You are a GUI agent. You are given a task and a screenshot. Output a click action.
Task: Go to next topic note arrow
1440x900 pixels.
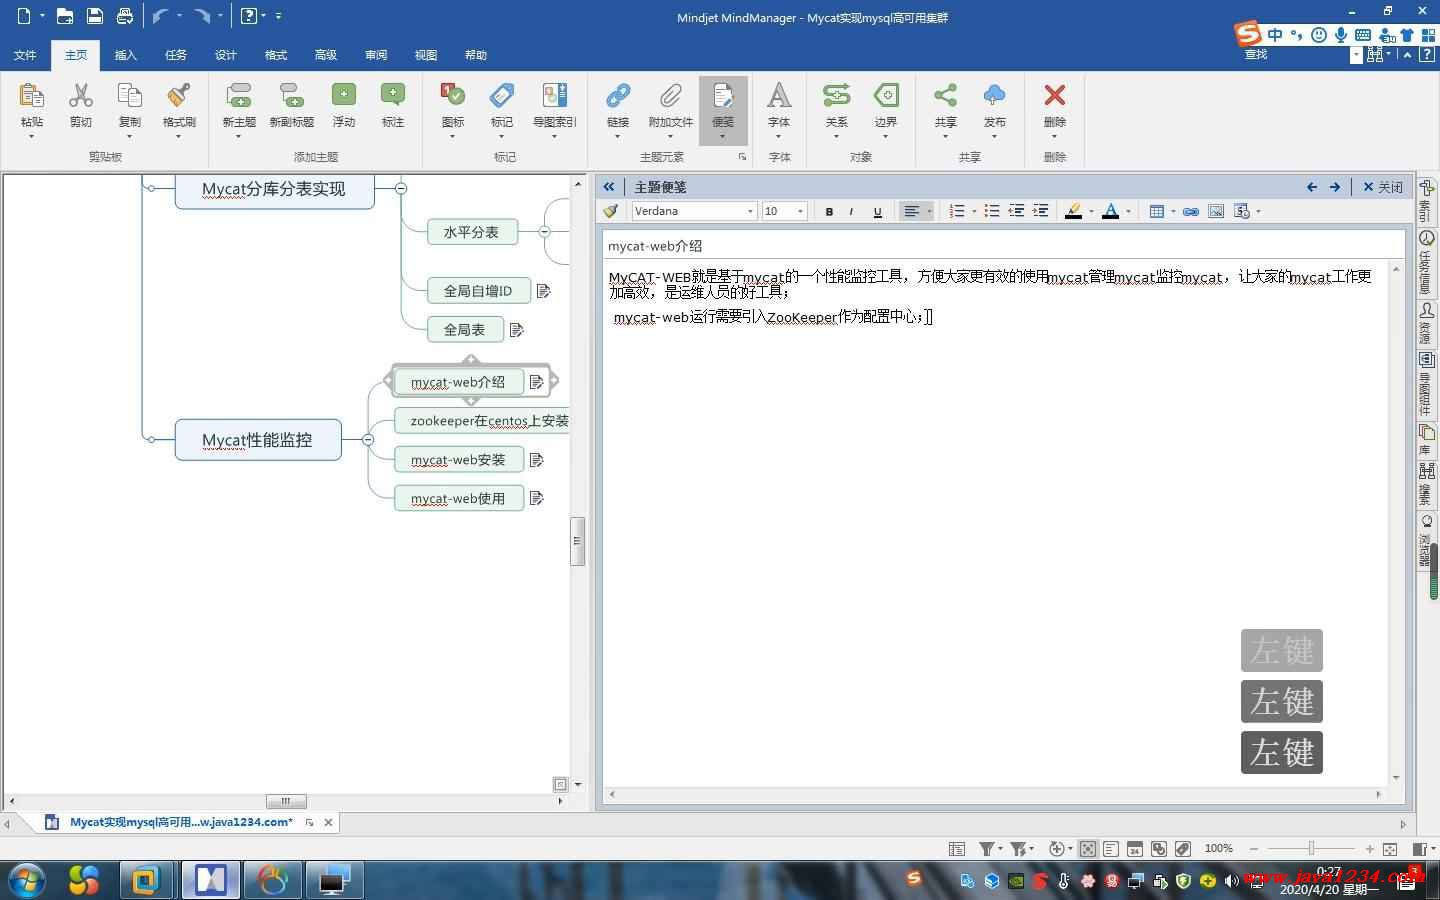pos(1335,187)
